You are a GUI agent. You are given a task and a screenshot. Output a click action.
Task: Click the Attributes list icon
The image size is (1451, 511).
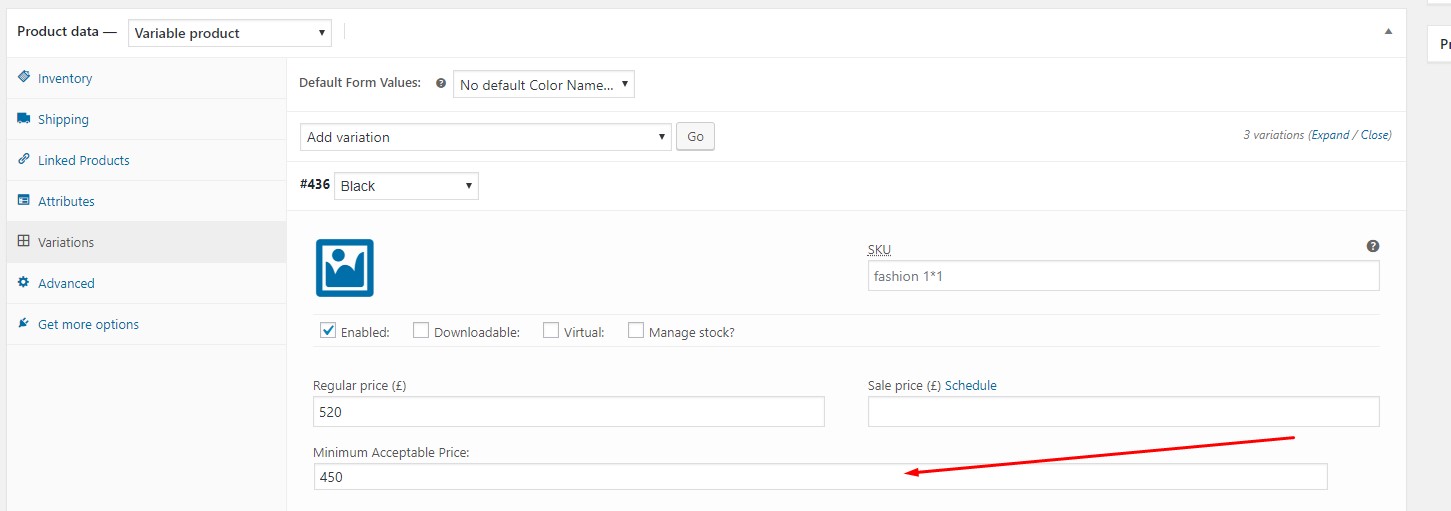(x=24, y=200)
